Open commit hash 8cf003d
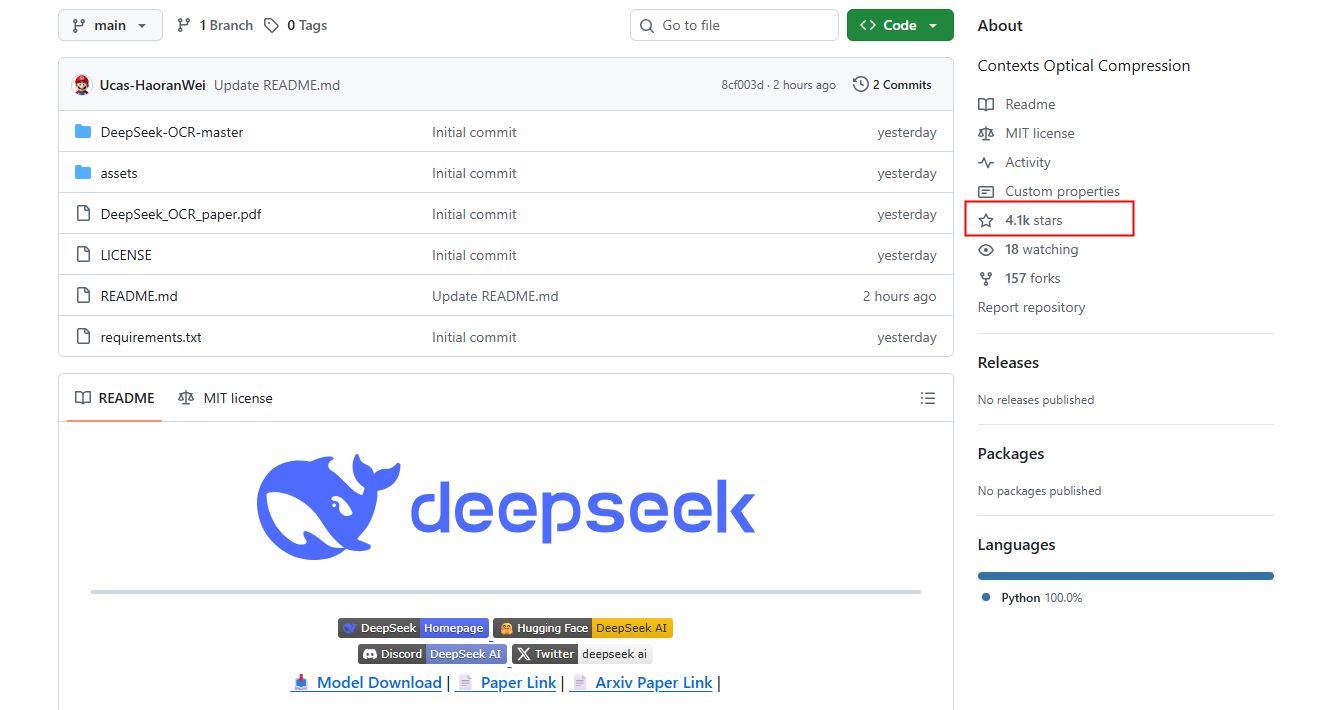 [x=742, y=85]
